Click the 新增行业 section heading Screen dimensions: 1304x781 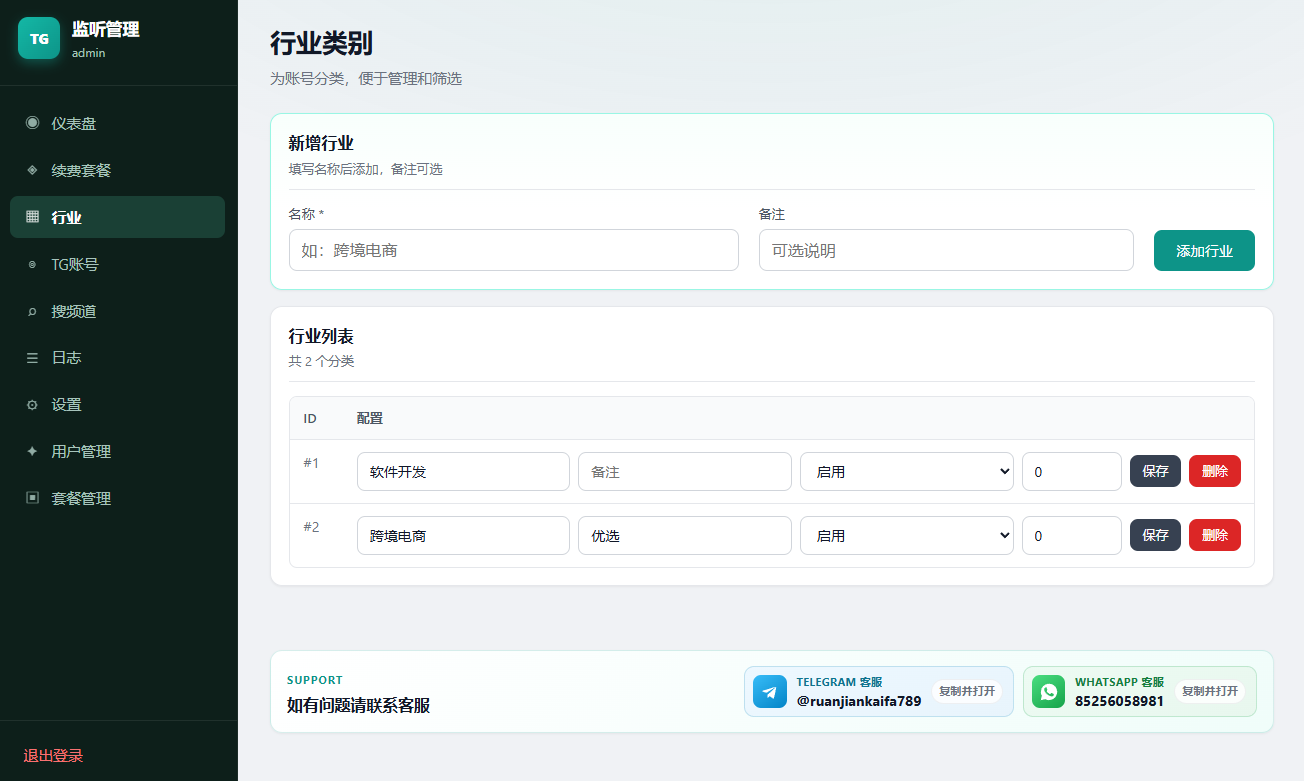pyautogui.click(x=321, y=143)
